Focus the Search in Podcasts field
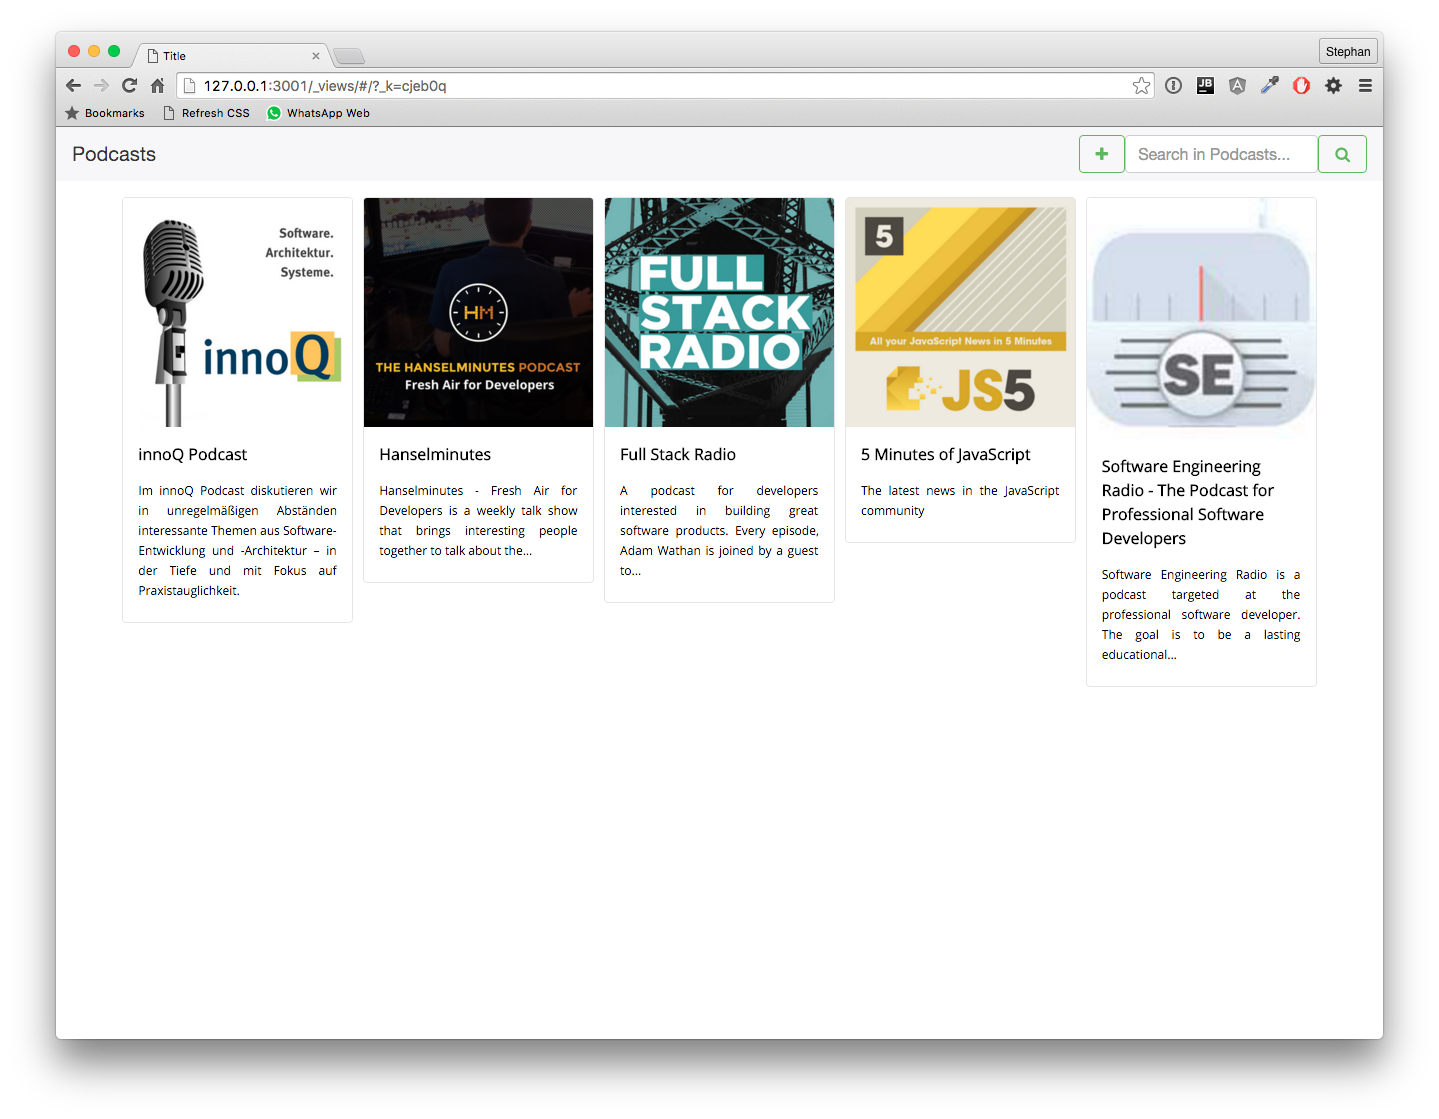The width and height of the screenshot is (1439, 1119). [x=1221, y=154]
